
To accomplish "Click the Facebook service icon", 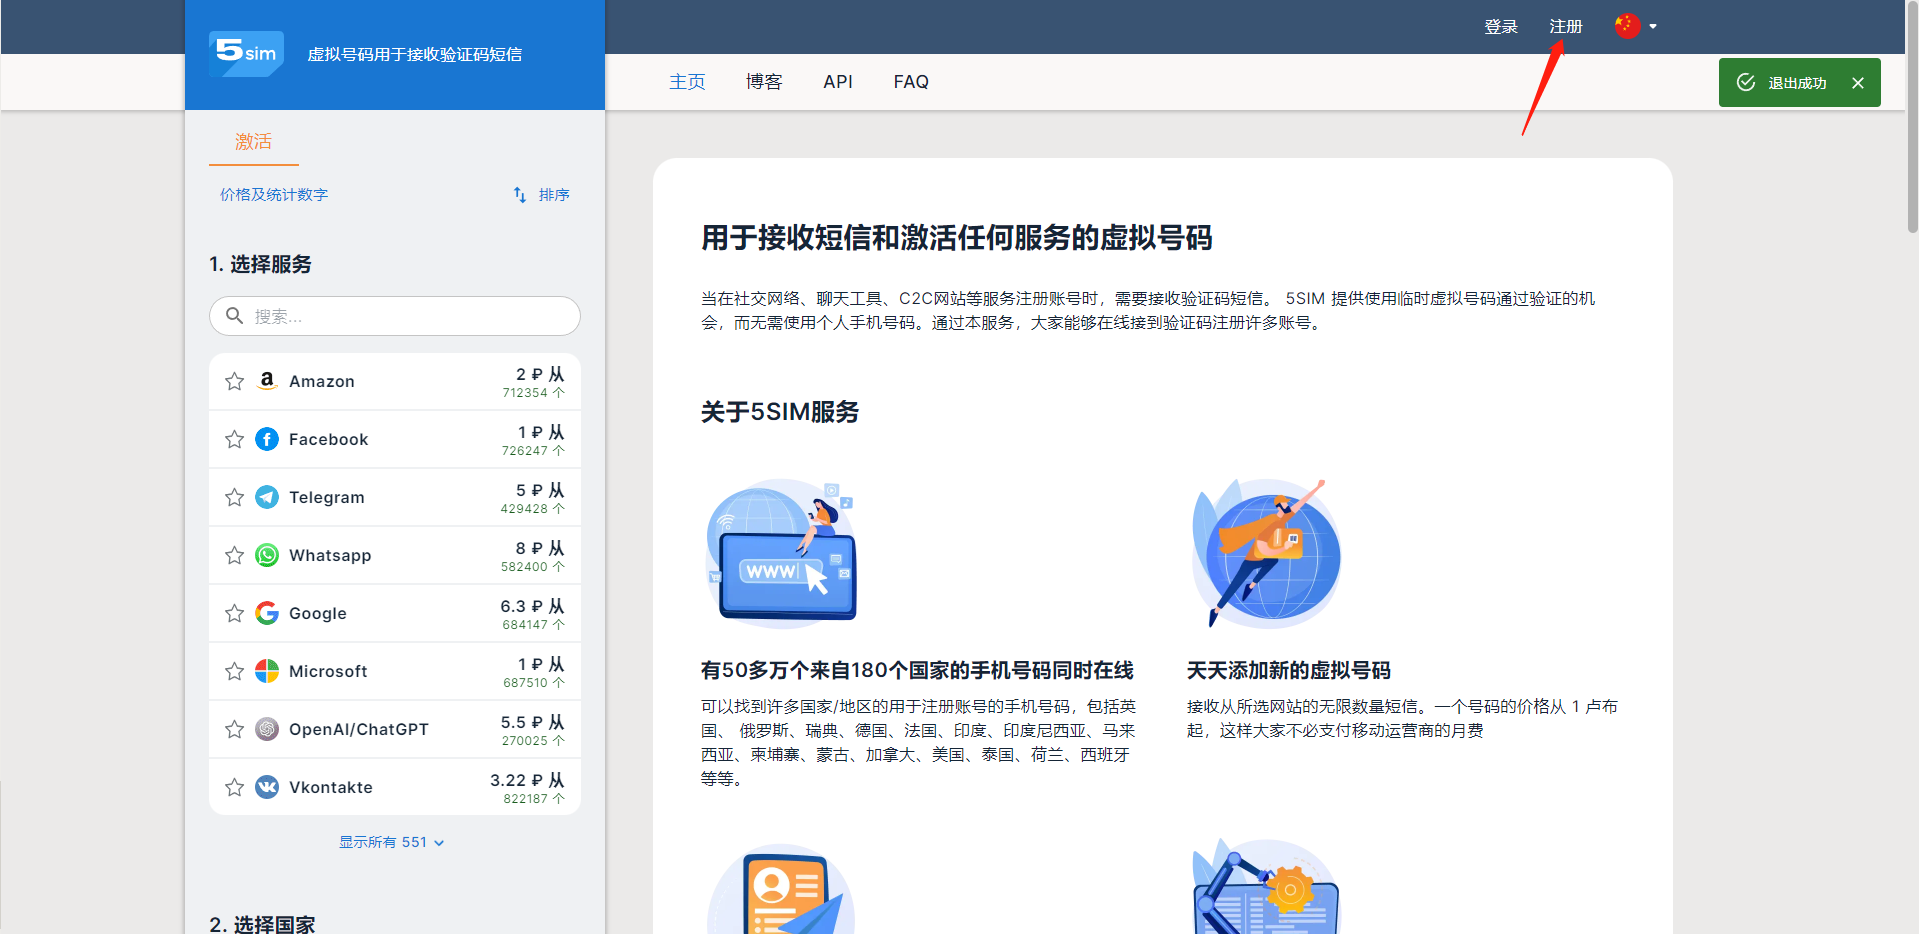I will pyautogui.click(x=267, y=439).
